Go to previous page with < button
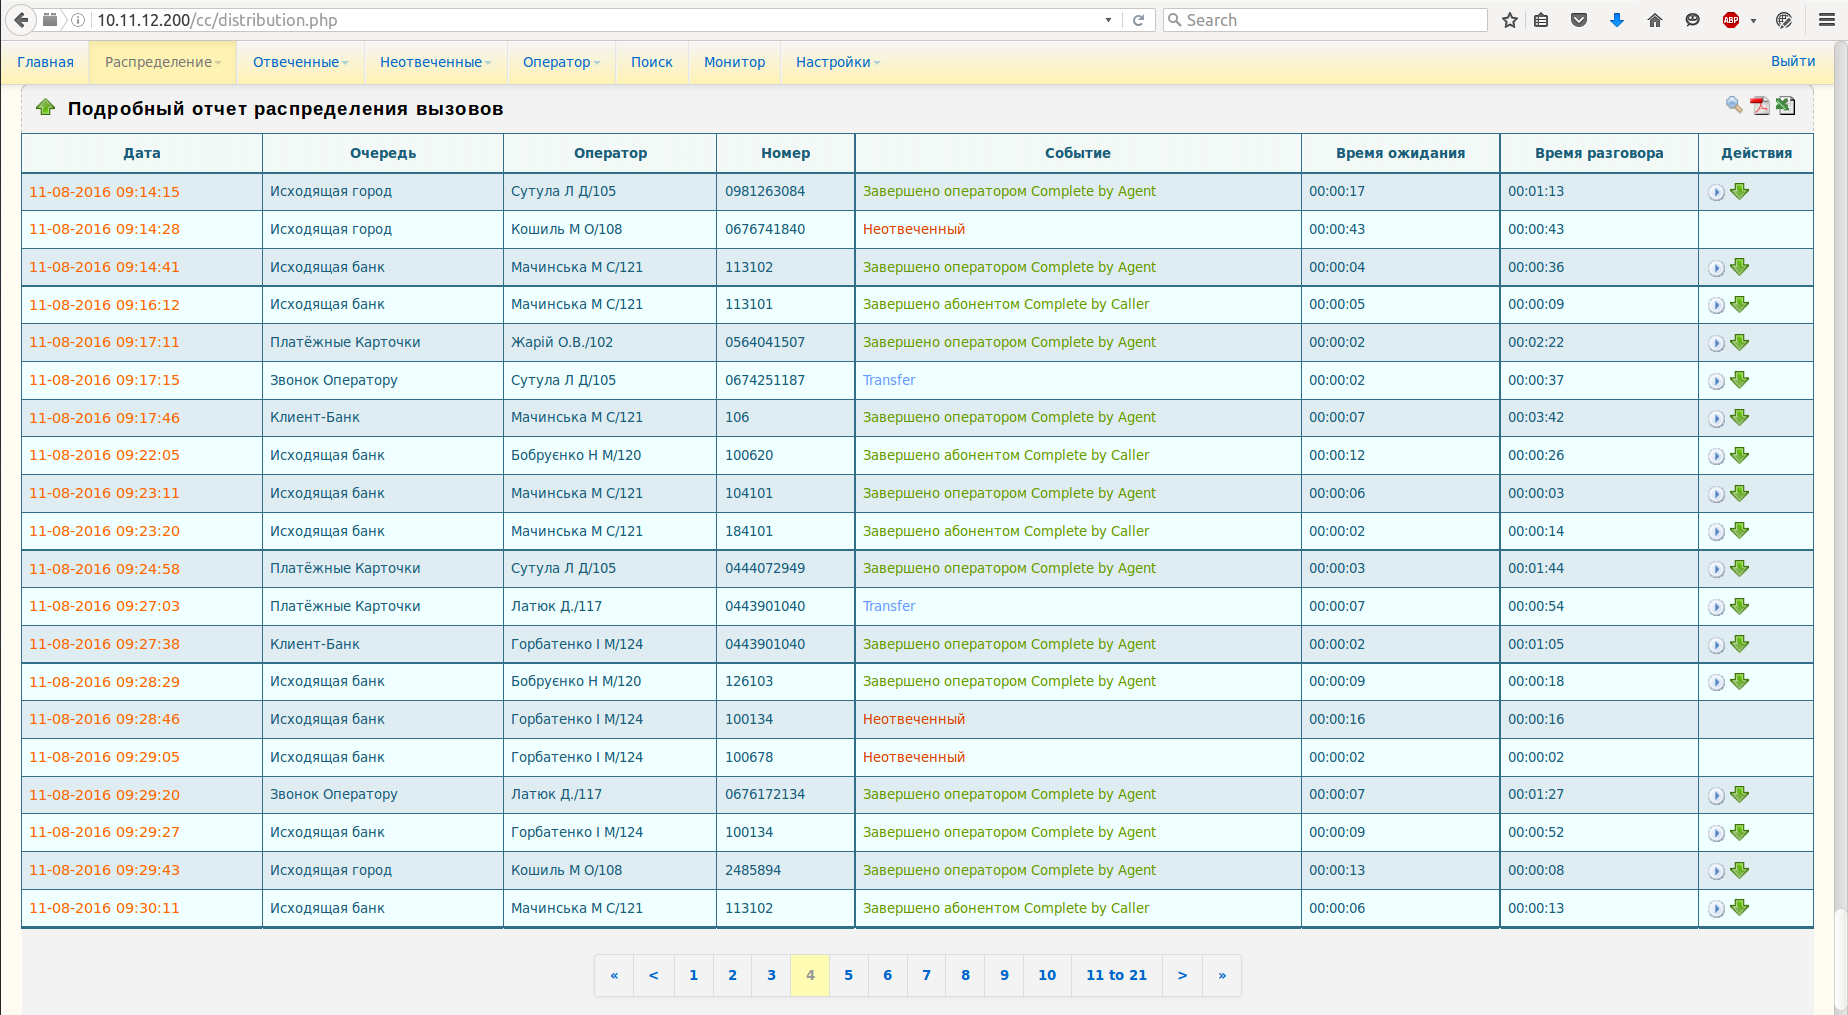Screen dimensions: 1848x1015 pos(653,975)
